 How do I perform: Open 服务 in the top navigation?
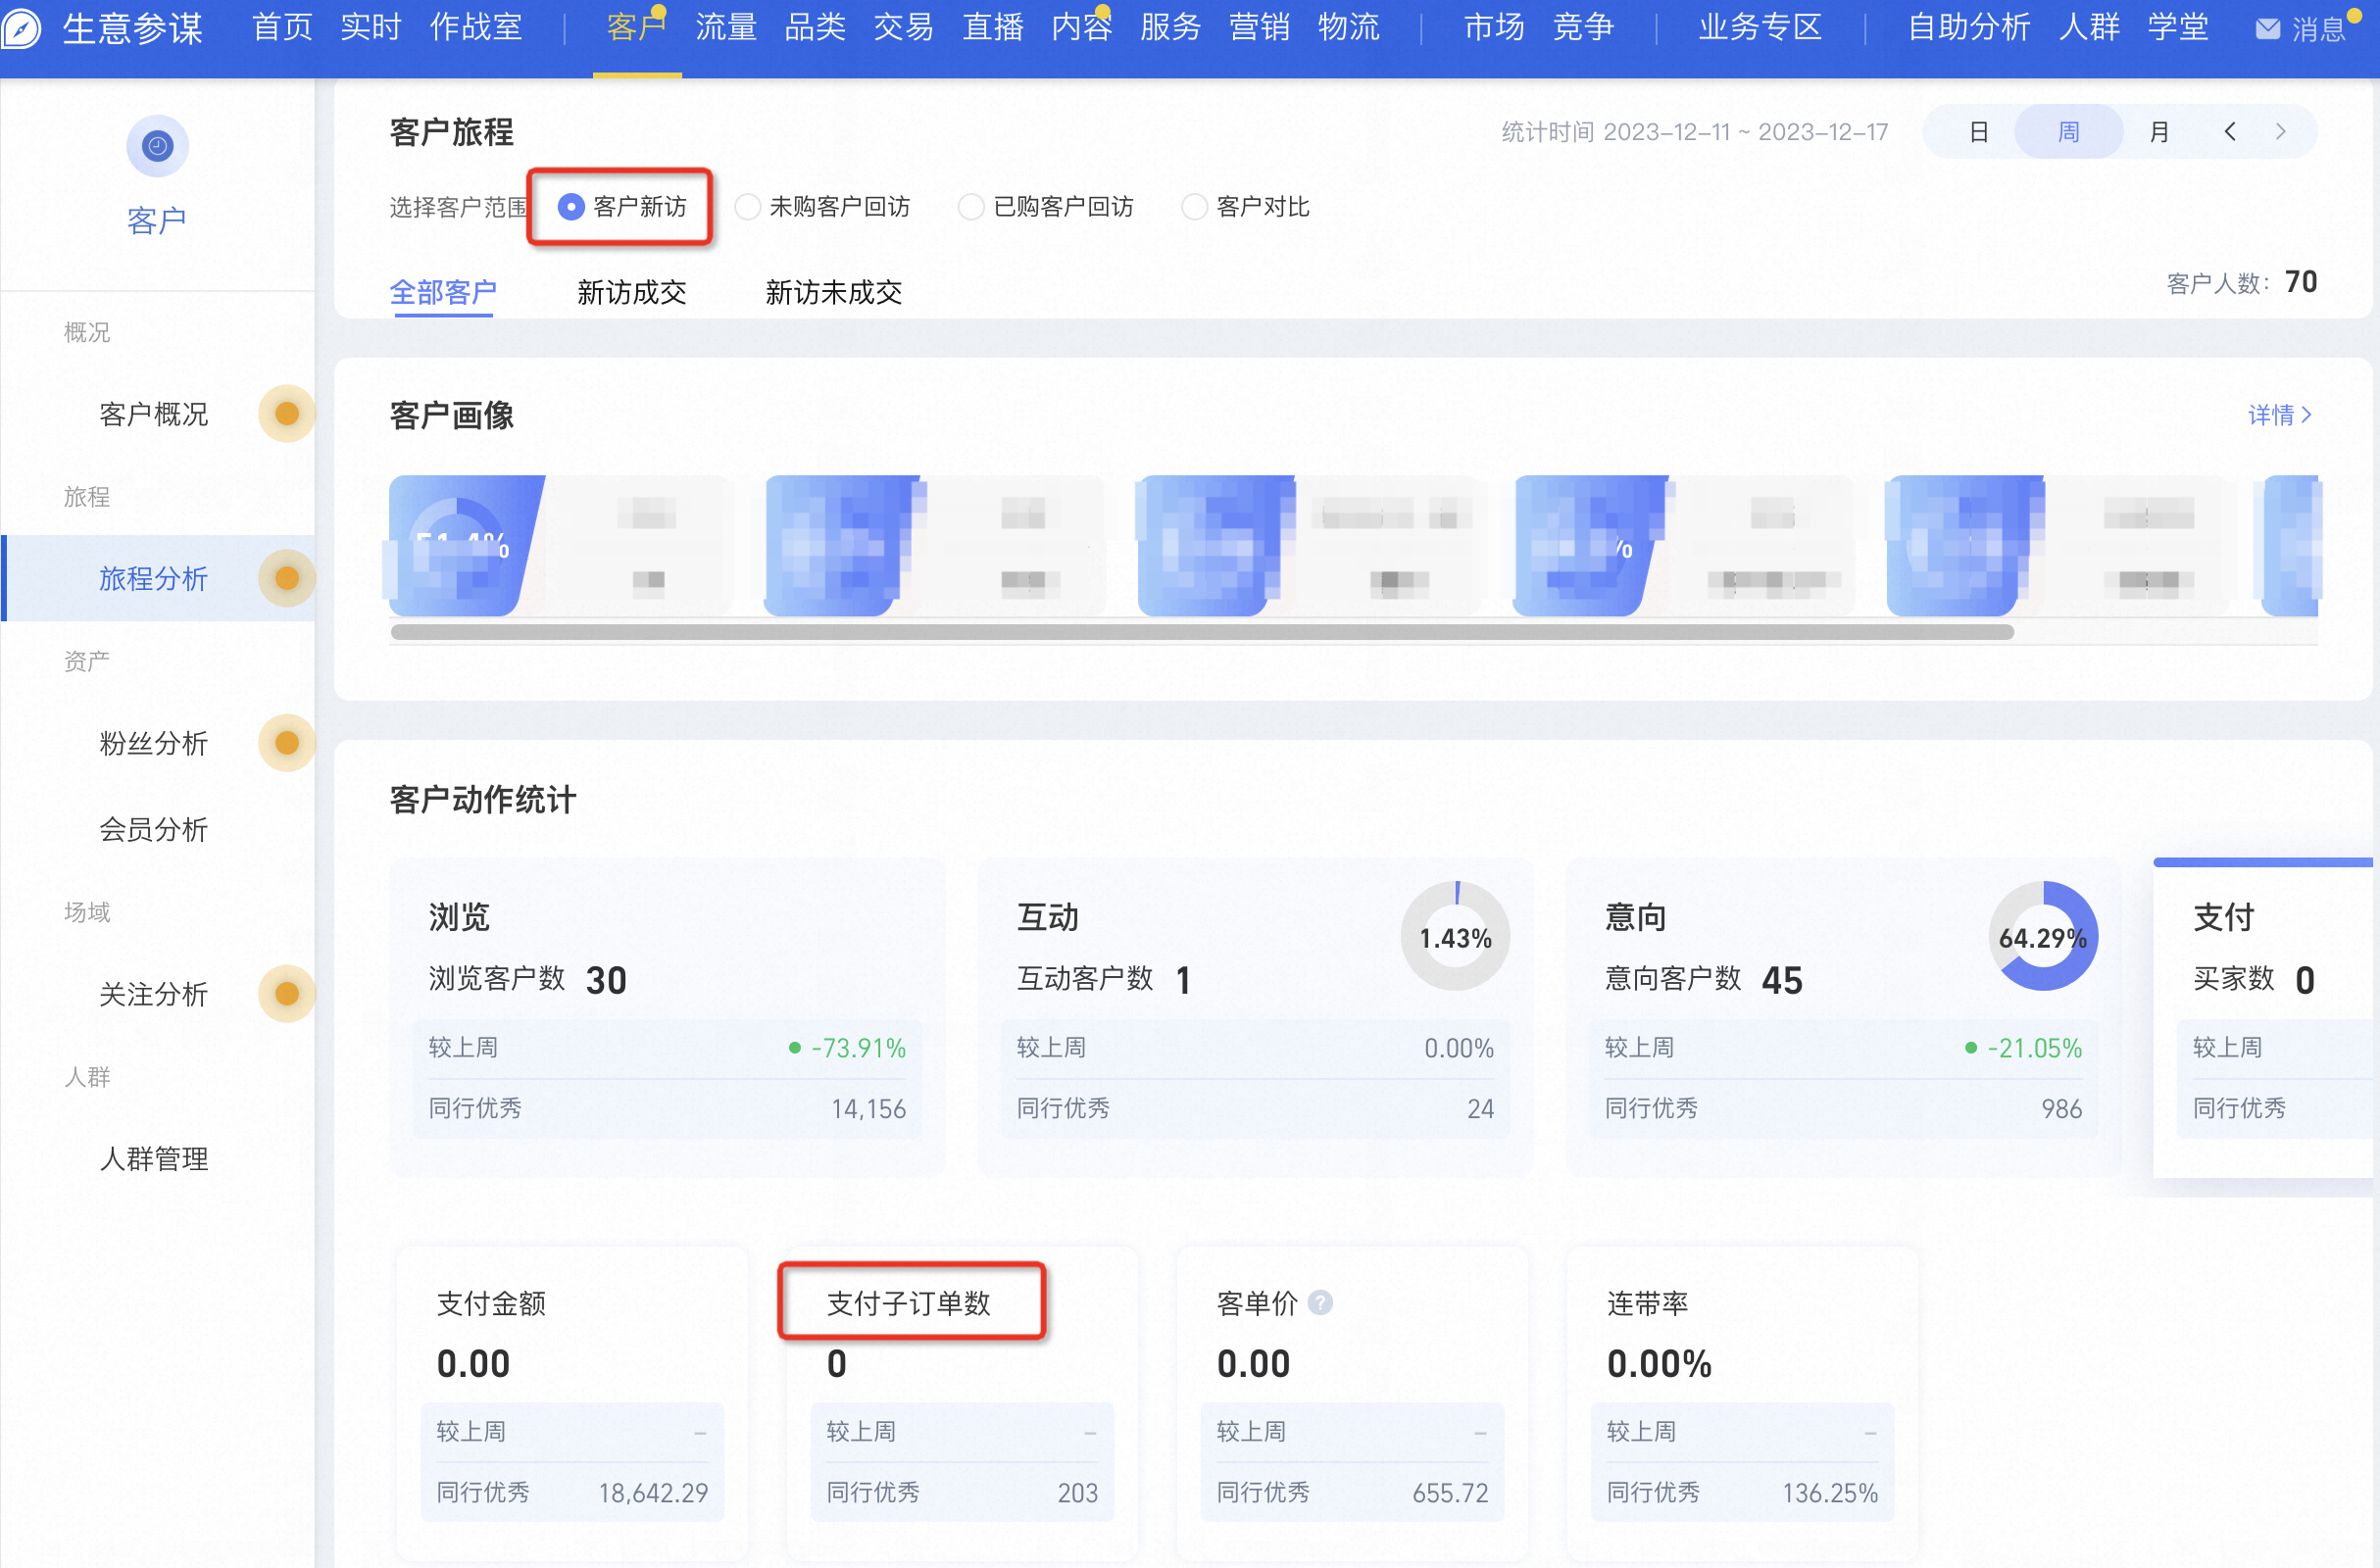[1171, 27]
